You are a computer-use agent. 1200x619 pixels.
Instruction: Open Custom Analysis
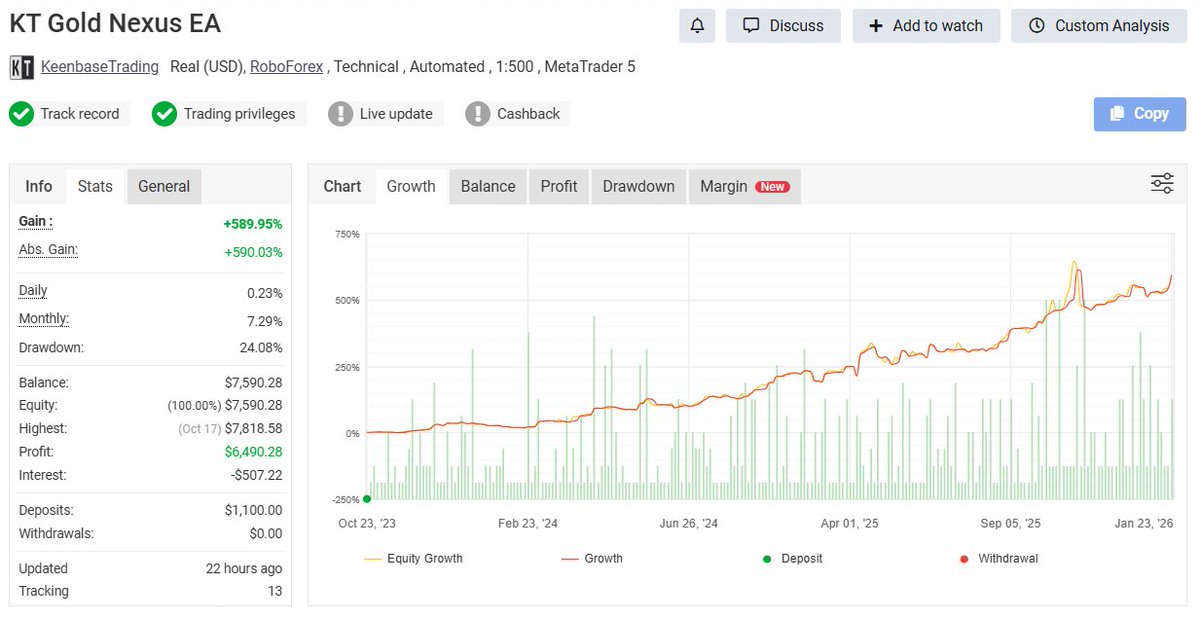1099,26
